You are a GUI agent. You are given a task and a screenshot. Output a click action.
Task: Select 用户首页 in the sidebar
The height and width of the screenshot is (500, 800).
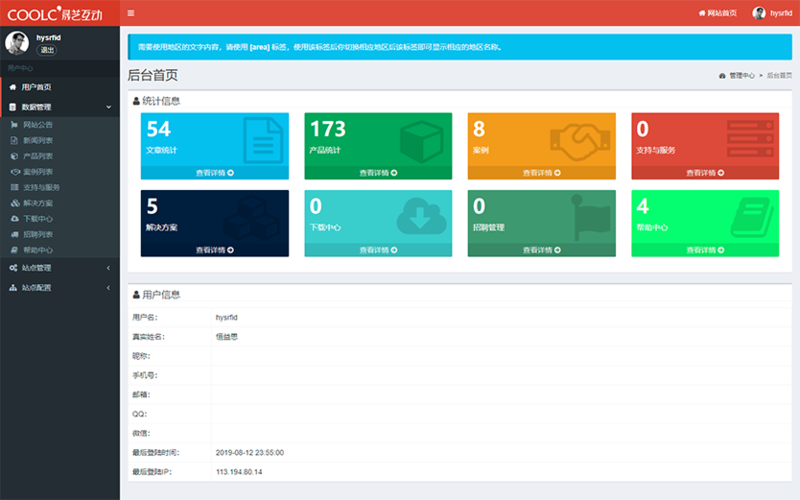pyautogui.click(x=36, y=87)
